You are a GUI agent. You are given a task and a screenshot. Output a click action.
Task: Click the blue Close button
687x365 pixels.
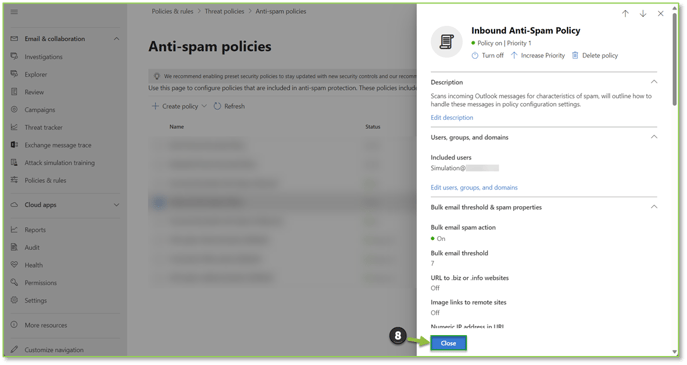pyautogui.click(x=448, y=343)
